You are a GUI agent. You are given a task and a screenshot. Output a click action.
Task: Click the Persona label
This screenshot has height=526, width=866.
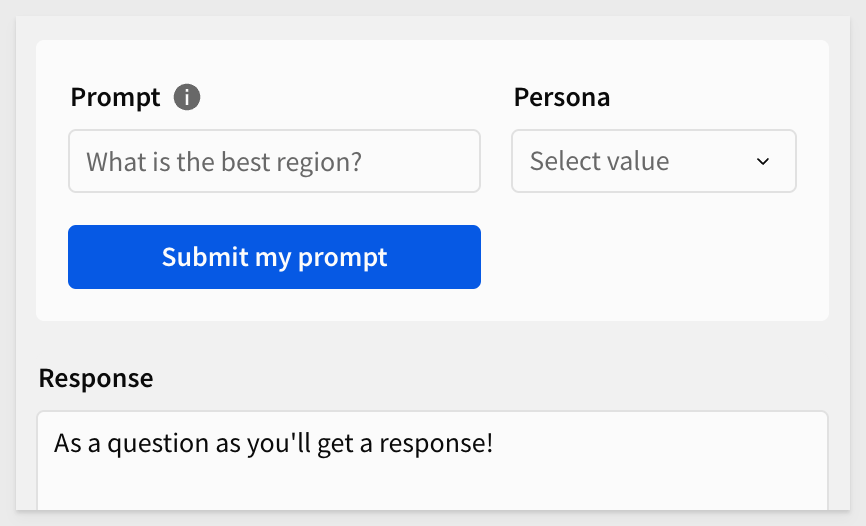[x=562, y=97]
